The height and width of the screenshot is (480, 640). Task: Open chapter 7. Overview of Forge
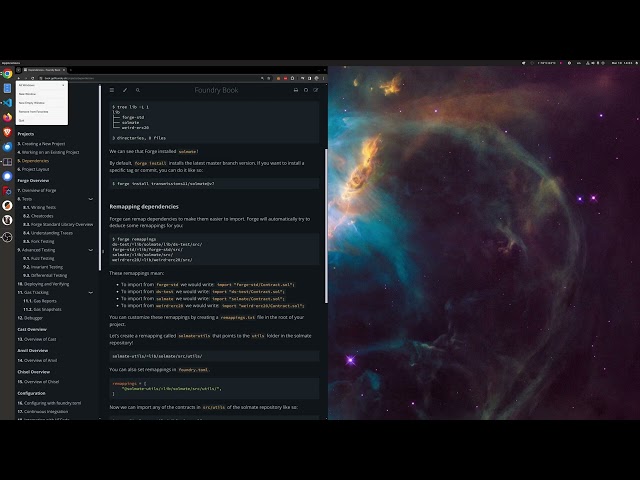(37, 191)
